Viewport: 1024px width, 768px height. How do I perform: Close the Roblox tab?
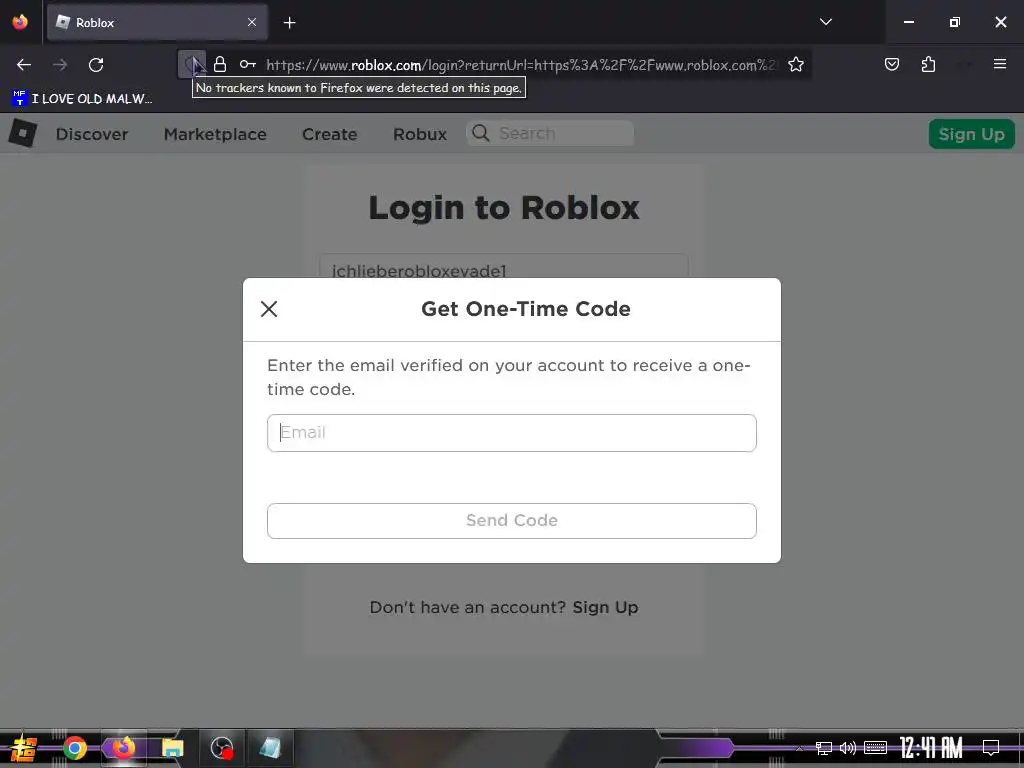[252, 22]
